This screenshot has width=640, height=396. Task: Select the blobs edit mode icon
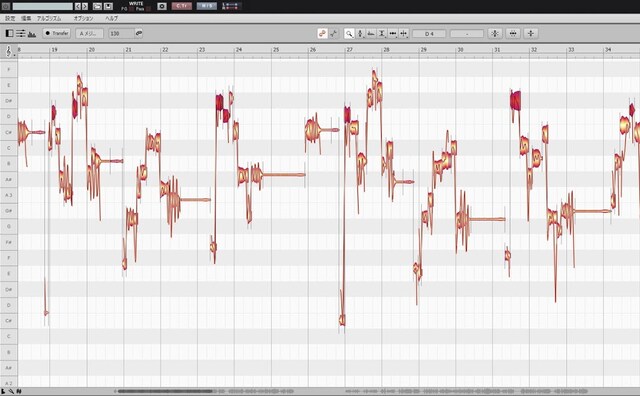point(322,33)
